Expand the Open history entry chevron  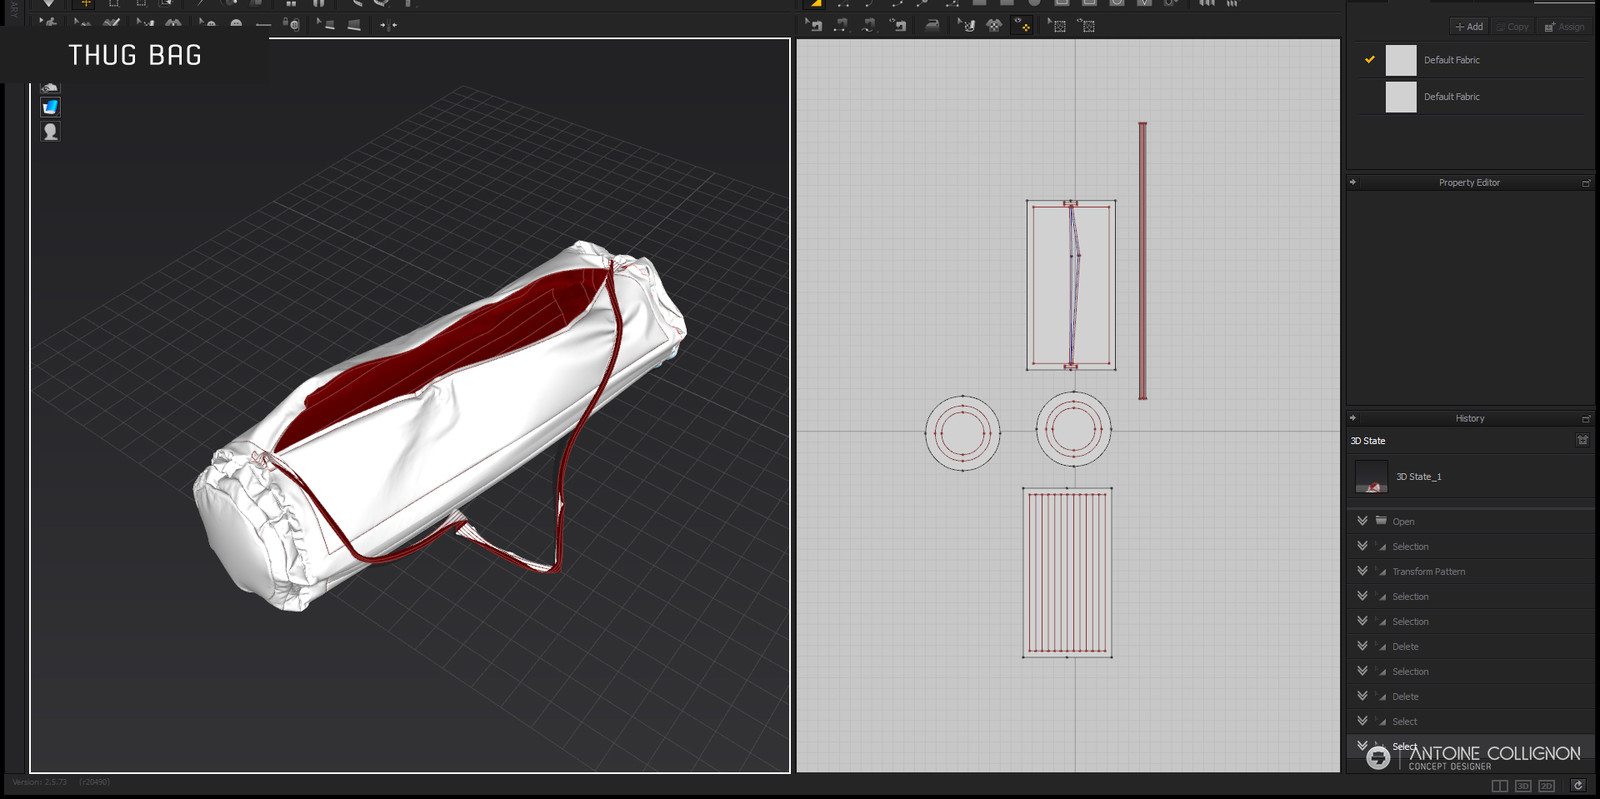coord(1362,521)
